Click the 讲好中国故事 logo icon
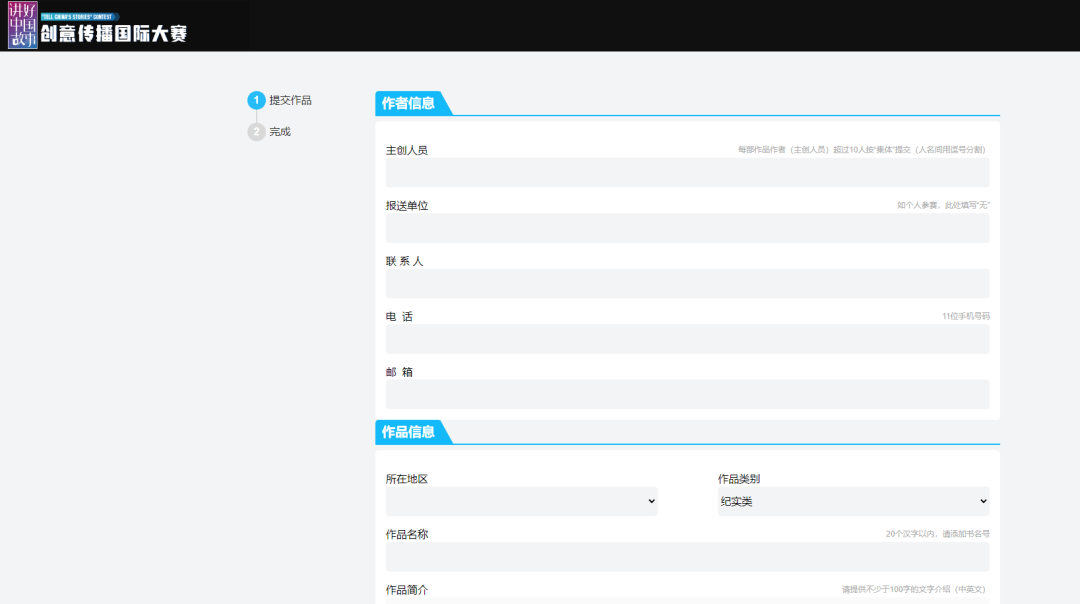The height and width of the screenshot is (604, 1080). tap(22, 25)
